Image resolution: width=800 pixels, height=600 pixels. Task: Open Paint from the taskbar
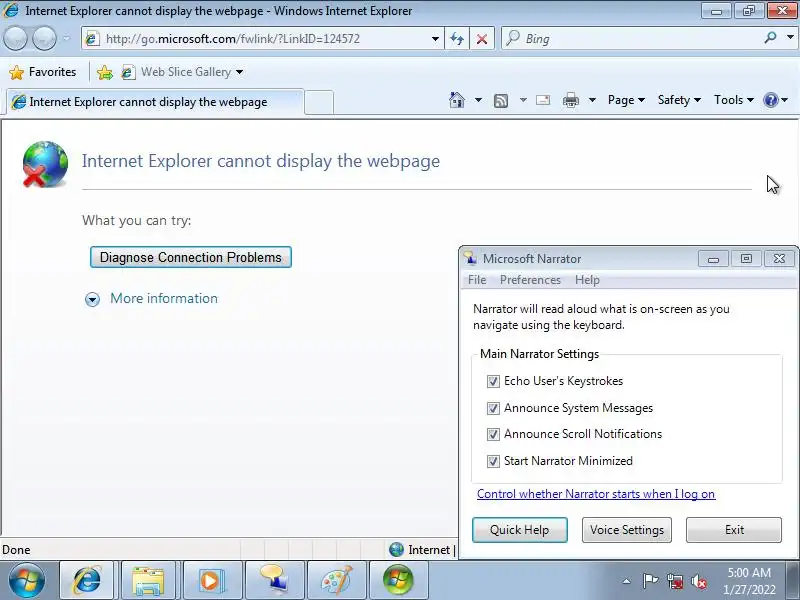click(337, 580)
